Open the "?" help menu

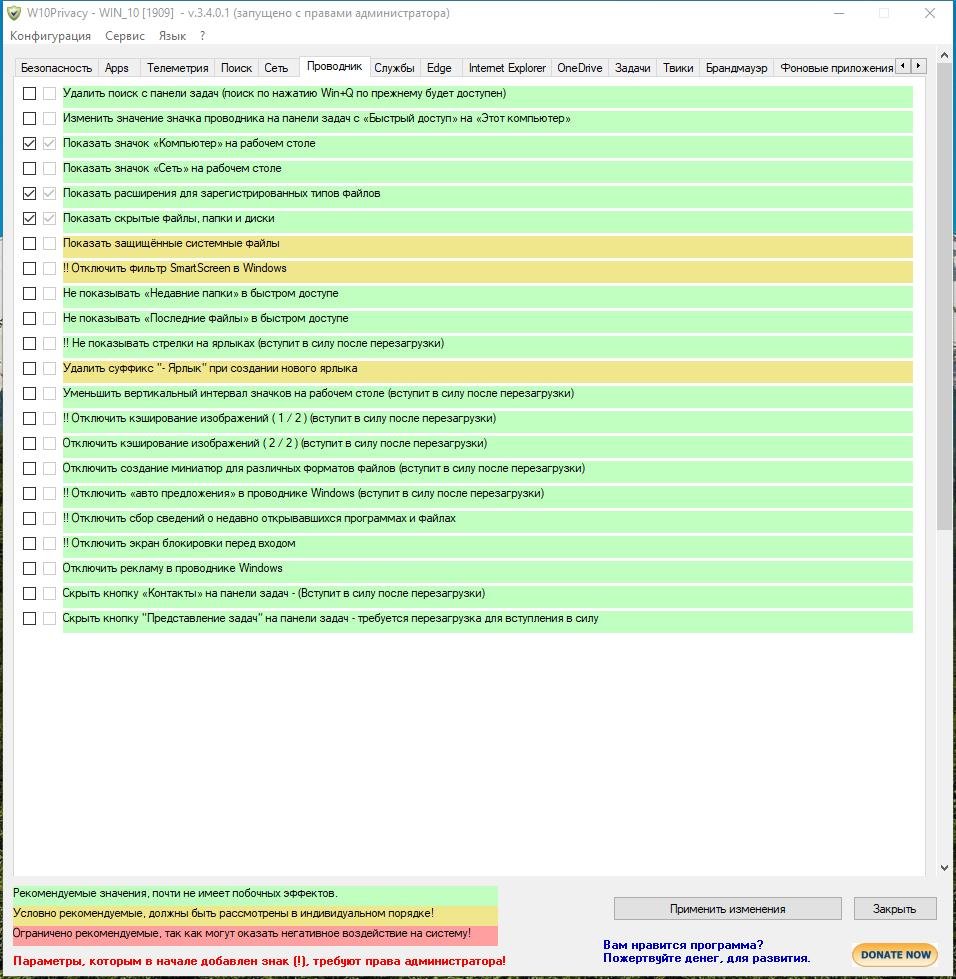click(x=203, y=36)
